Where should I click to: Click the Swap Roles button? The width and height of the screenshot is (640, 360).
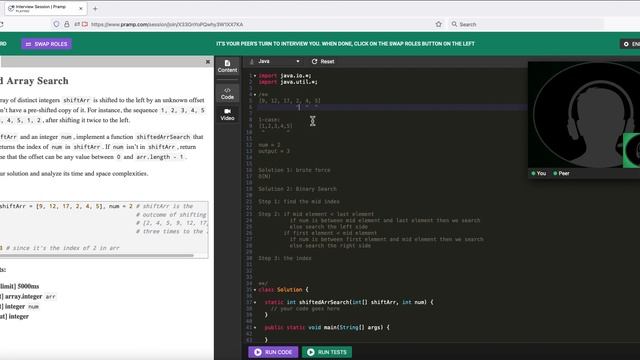click(x=47, y=44)
